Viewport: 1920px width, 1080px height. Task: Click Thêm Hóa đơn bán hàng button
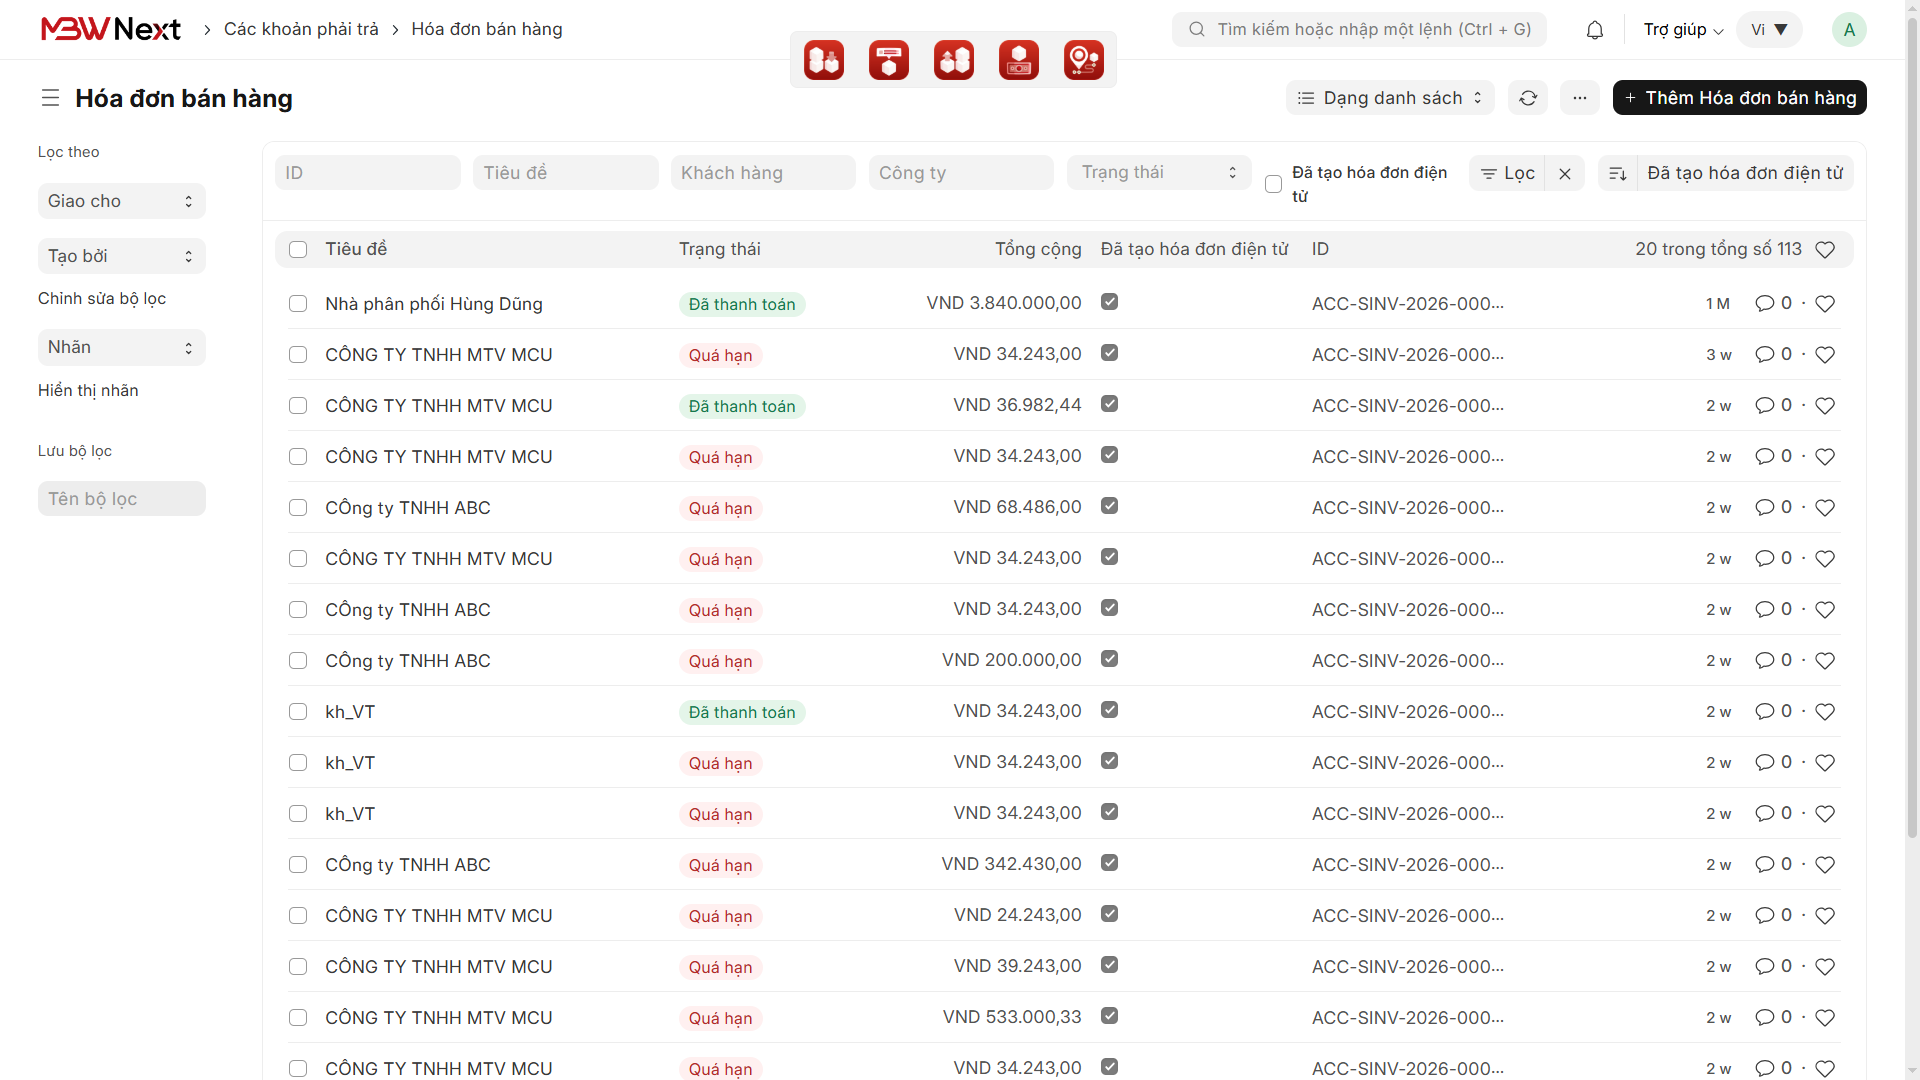[x=1739, y=98]
